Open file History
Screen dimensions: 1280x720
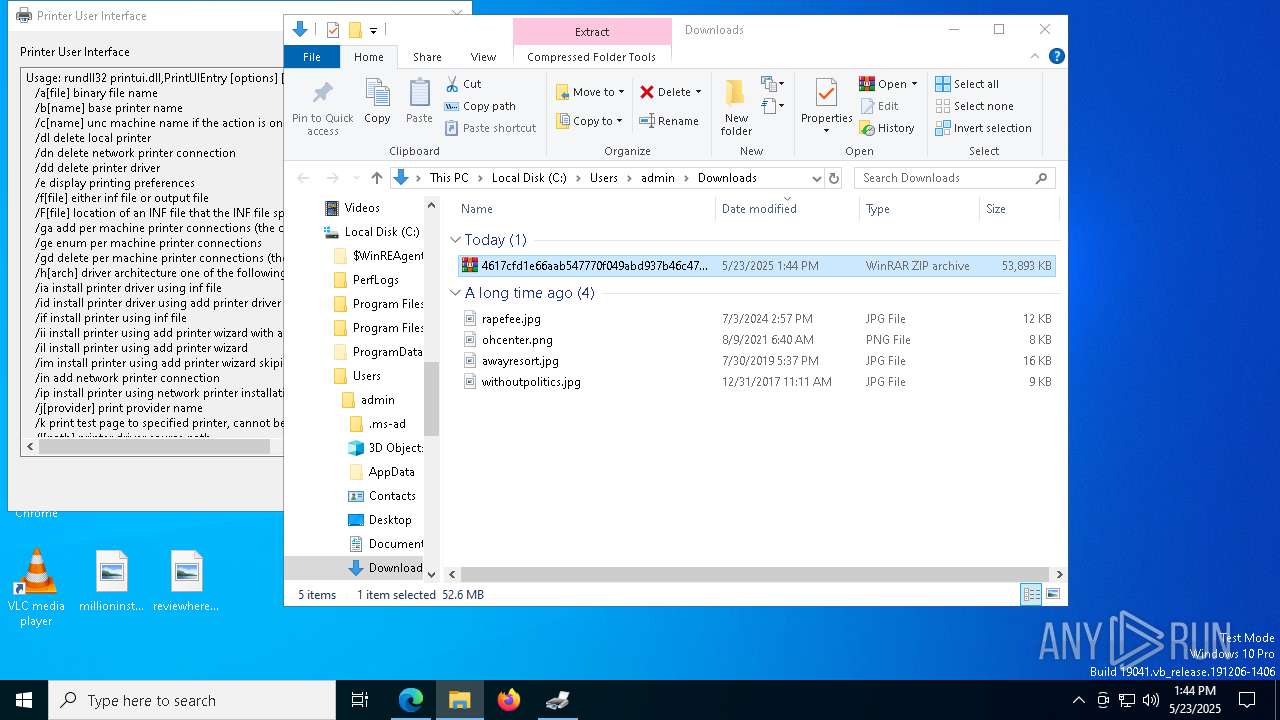click(887, 128)
